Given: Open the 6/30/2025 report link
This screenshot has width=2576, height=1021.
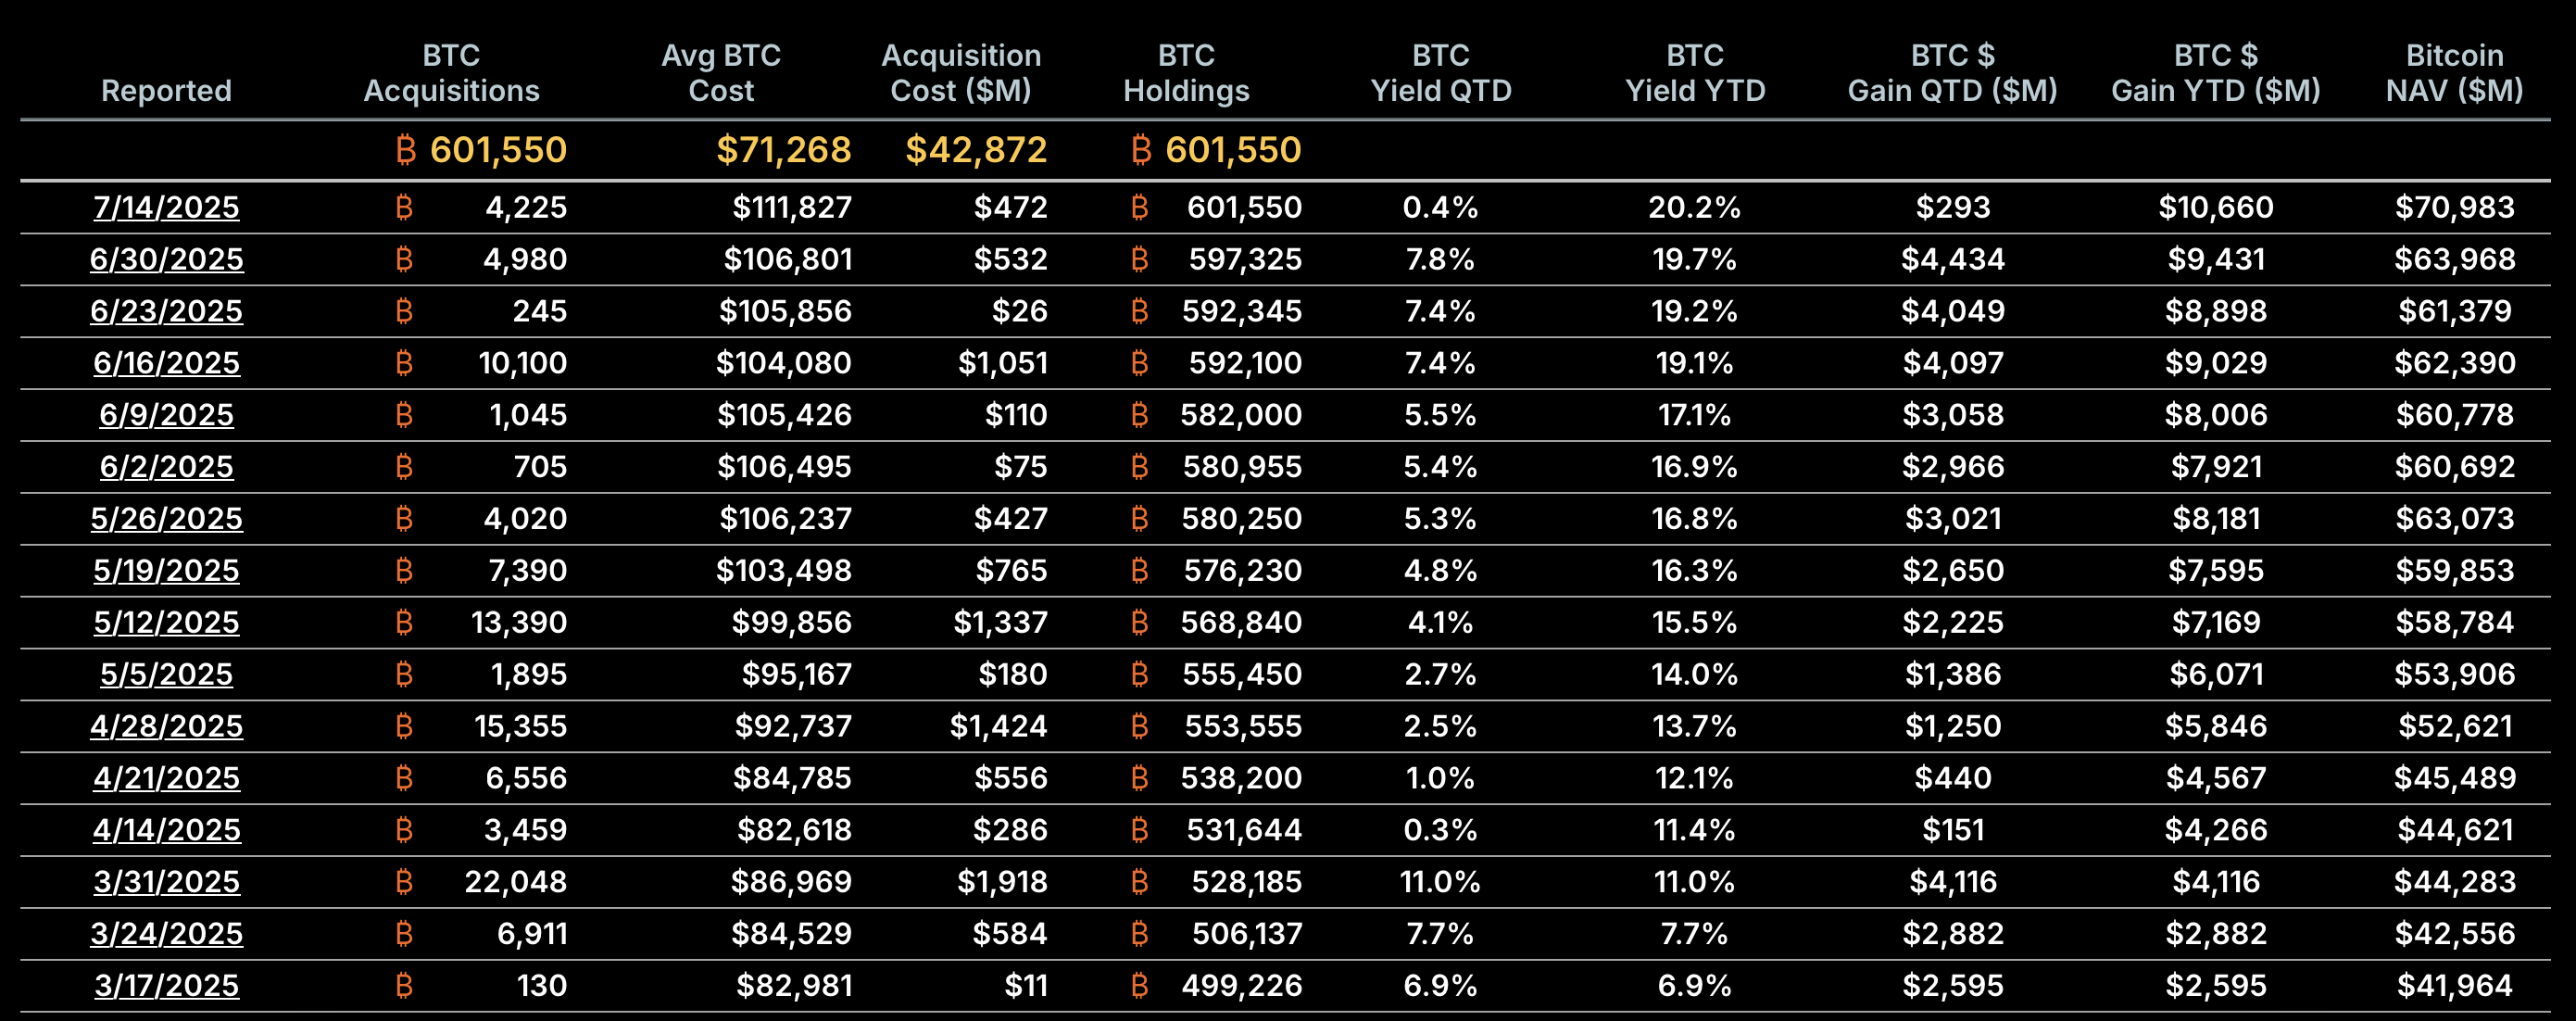Looking at the screenshot, I should pyautogui.click(x=166, y=259).
